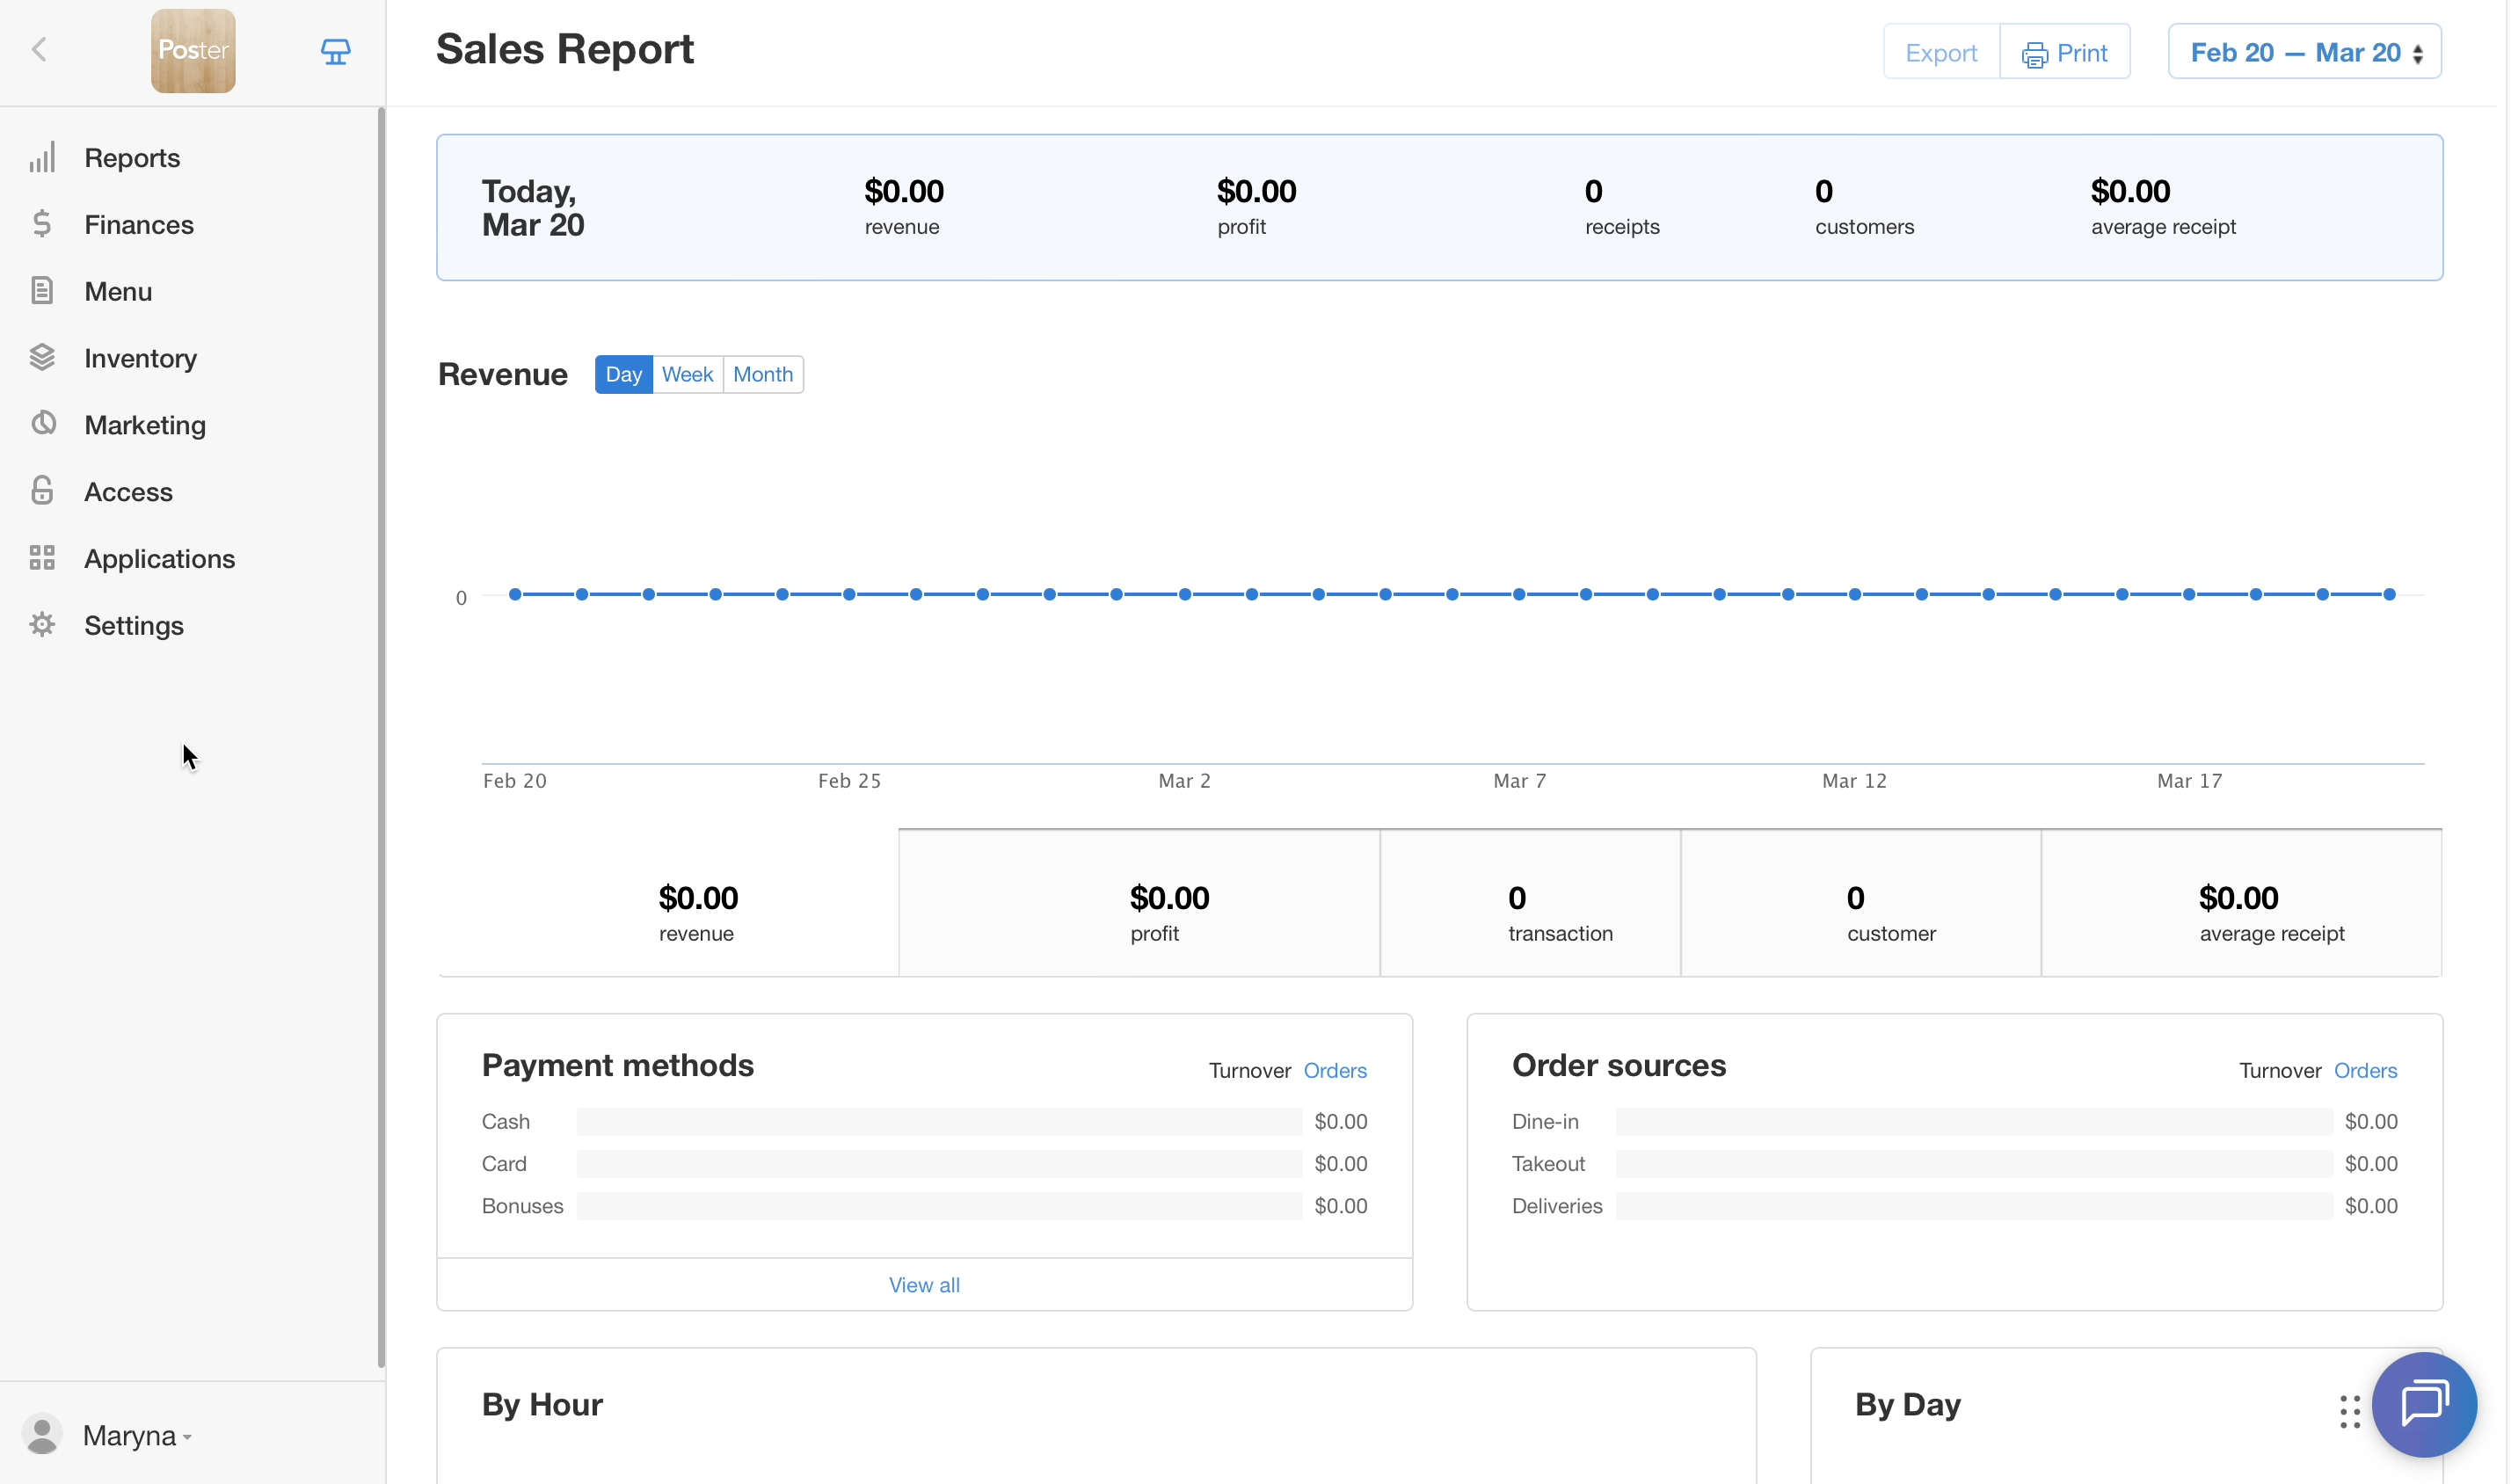Image resolution: width=2511 pixels, height=1484 pixels.
Task: Open the point-of-sale terminal icon
Action: tap(335, 51)
